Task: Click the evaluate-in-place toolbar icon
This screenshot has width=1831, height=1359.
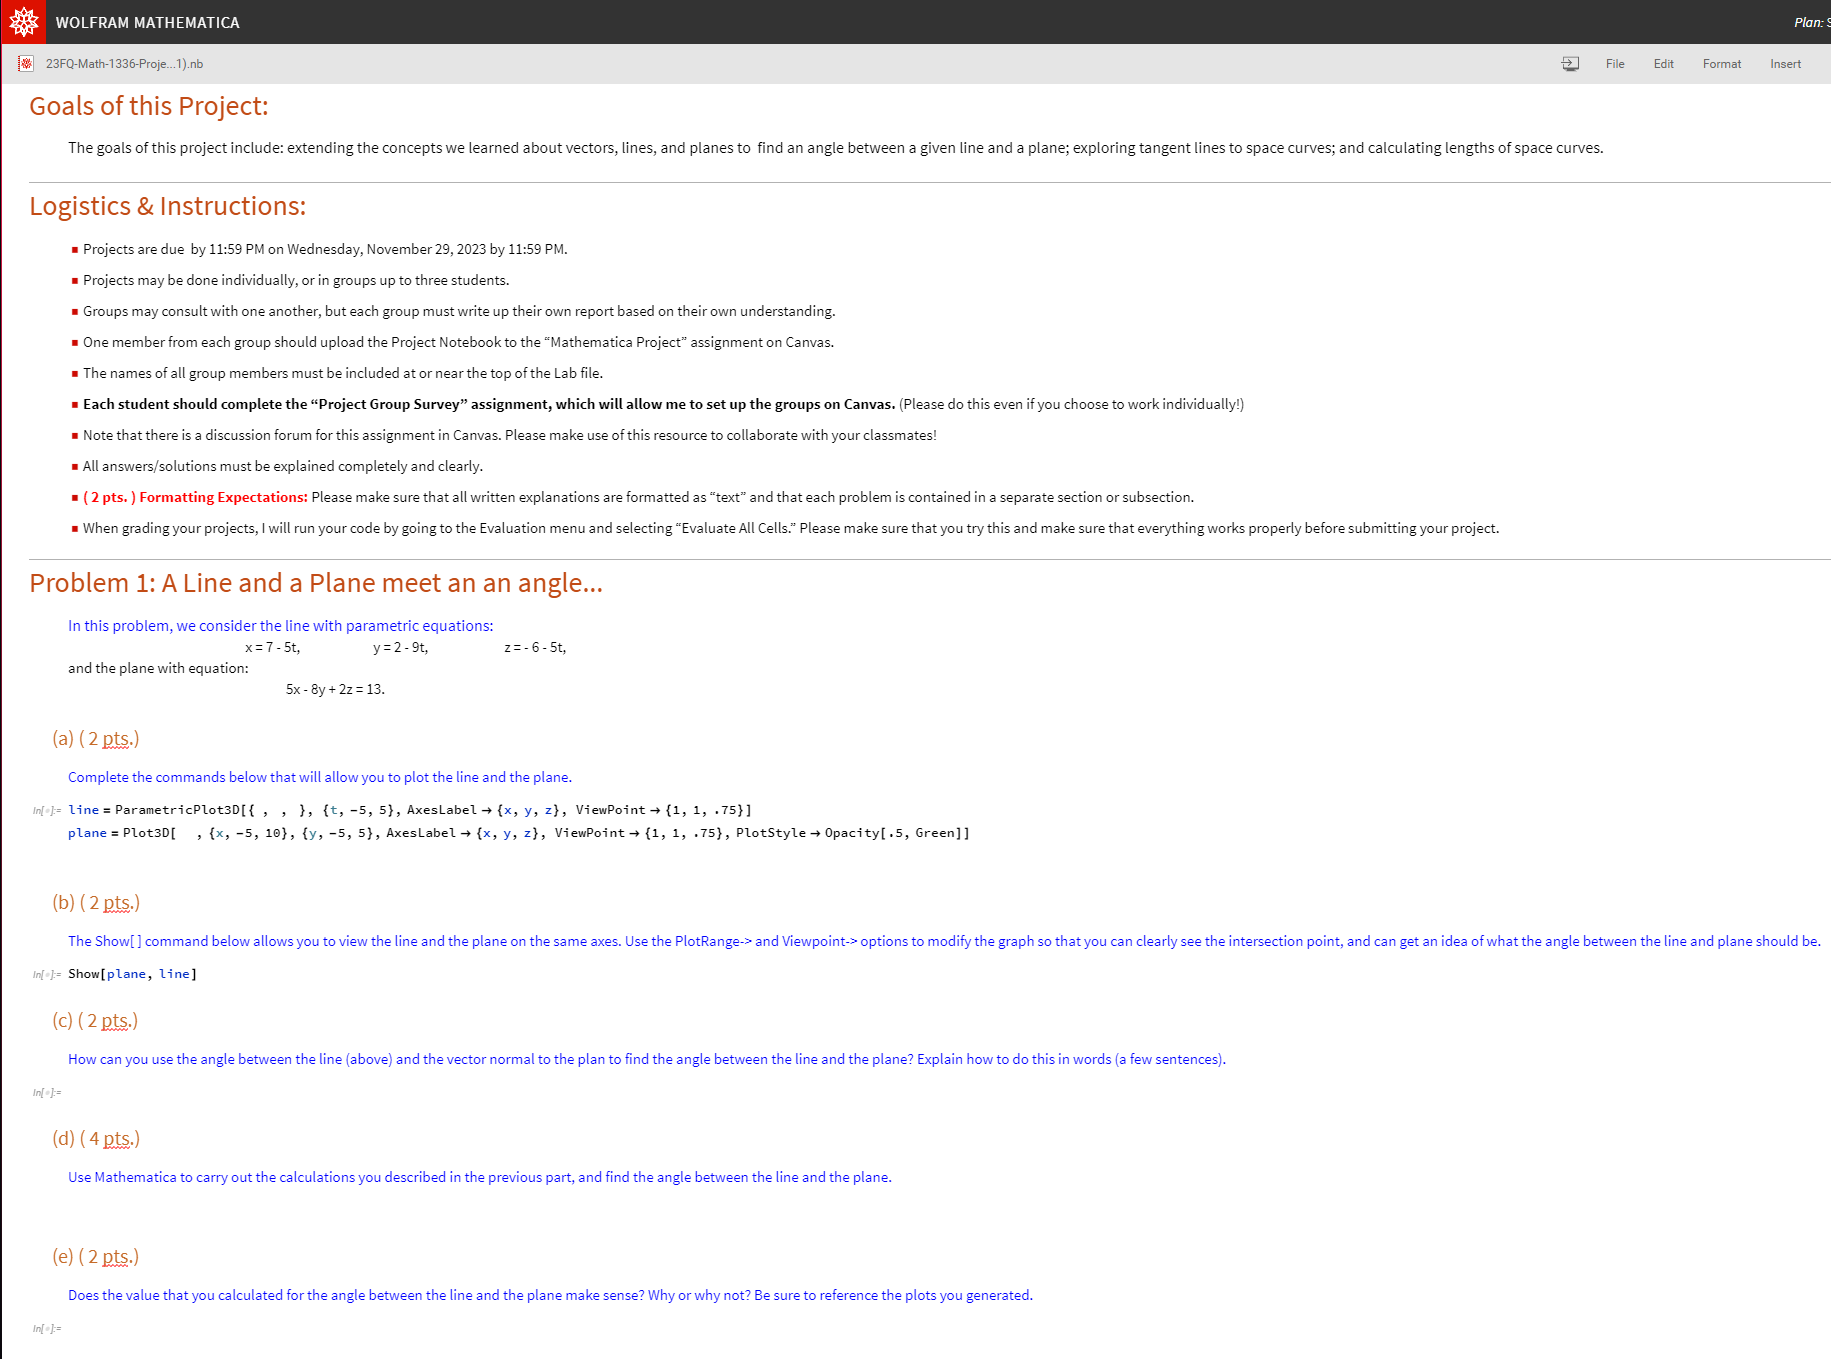Action: [x=1570, y=63]
